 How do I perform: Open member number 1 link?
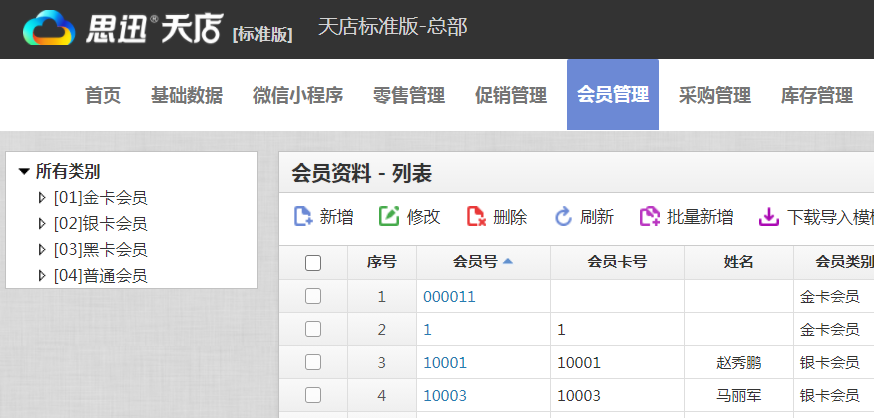tap(428, 330)
